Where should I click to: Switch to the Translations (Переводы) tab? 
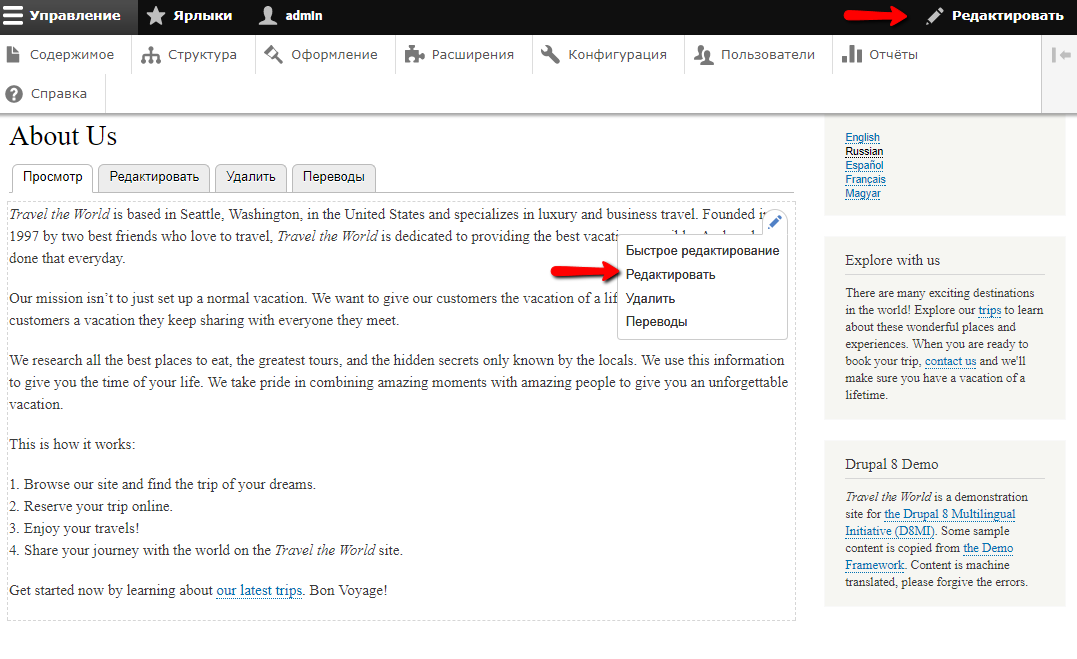334,177
